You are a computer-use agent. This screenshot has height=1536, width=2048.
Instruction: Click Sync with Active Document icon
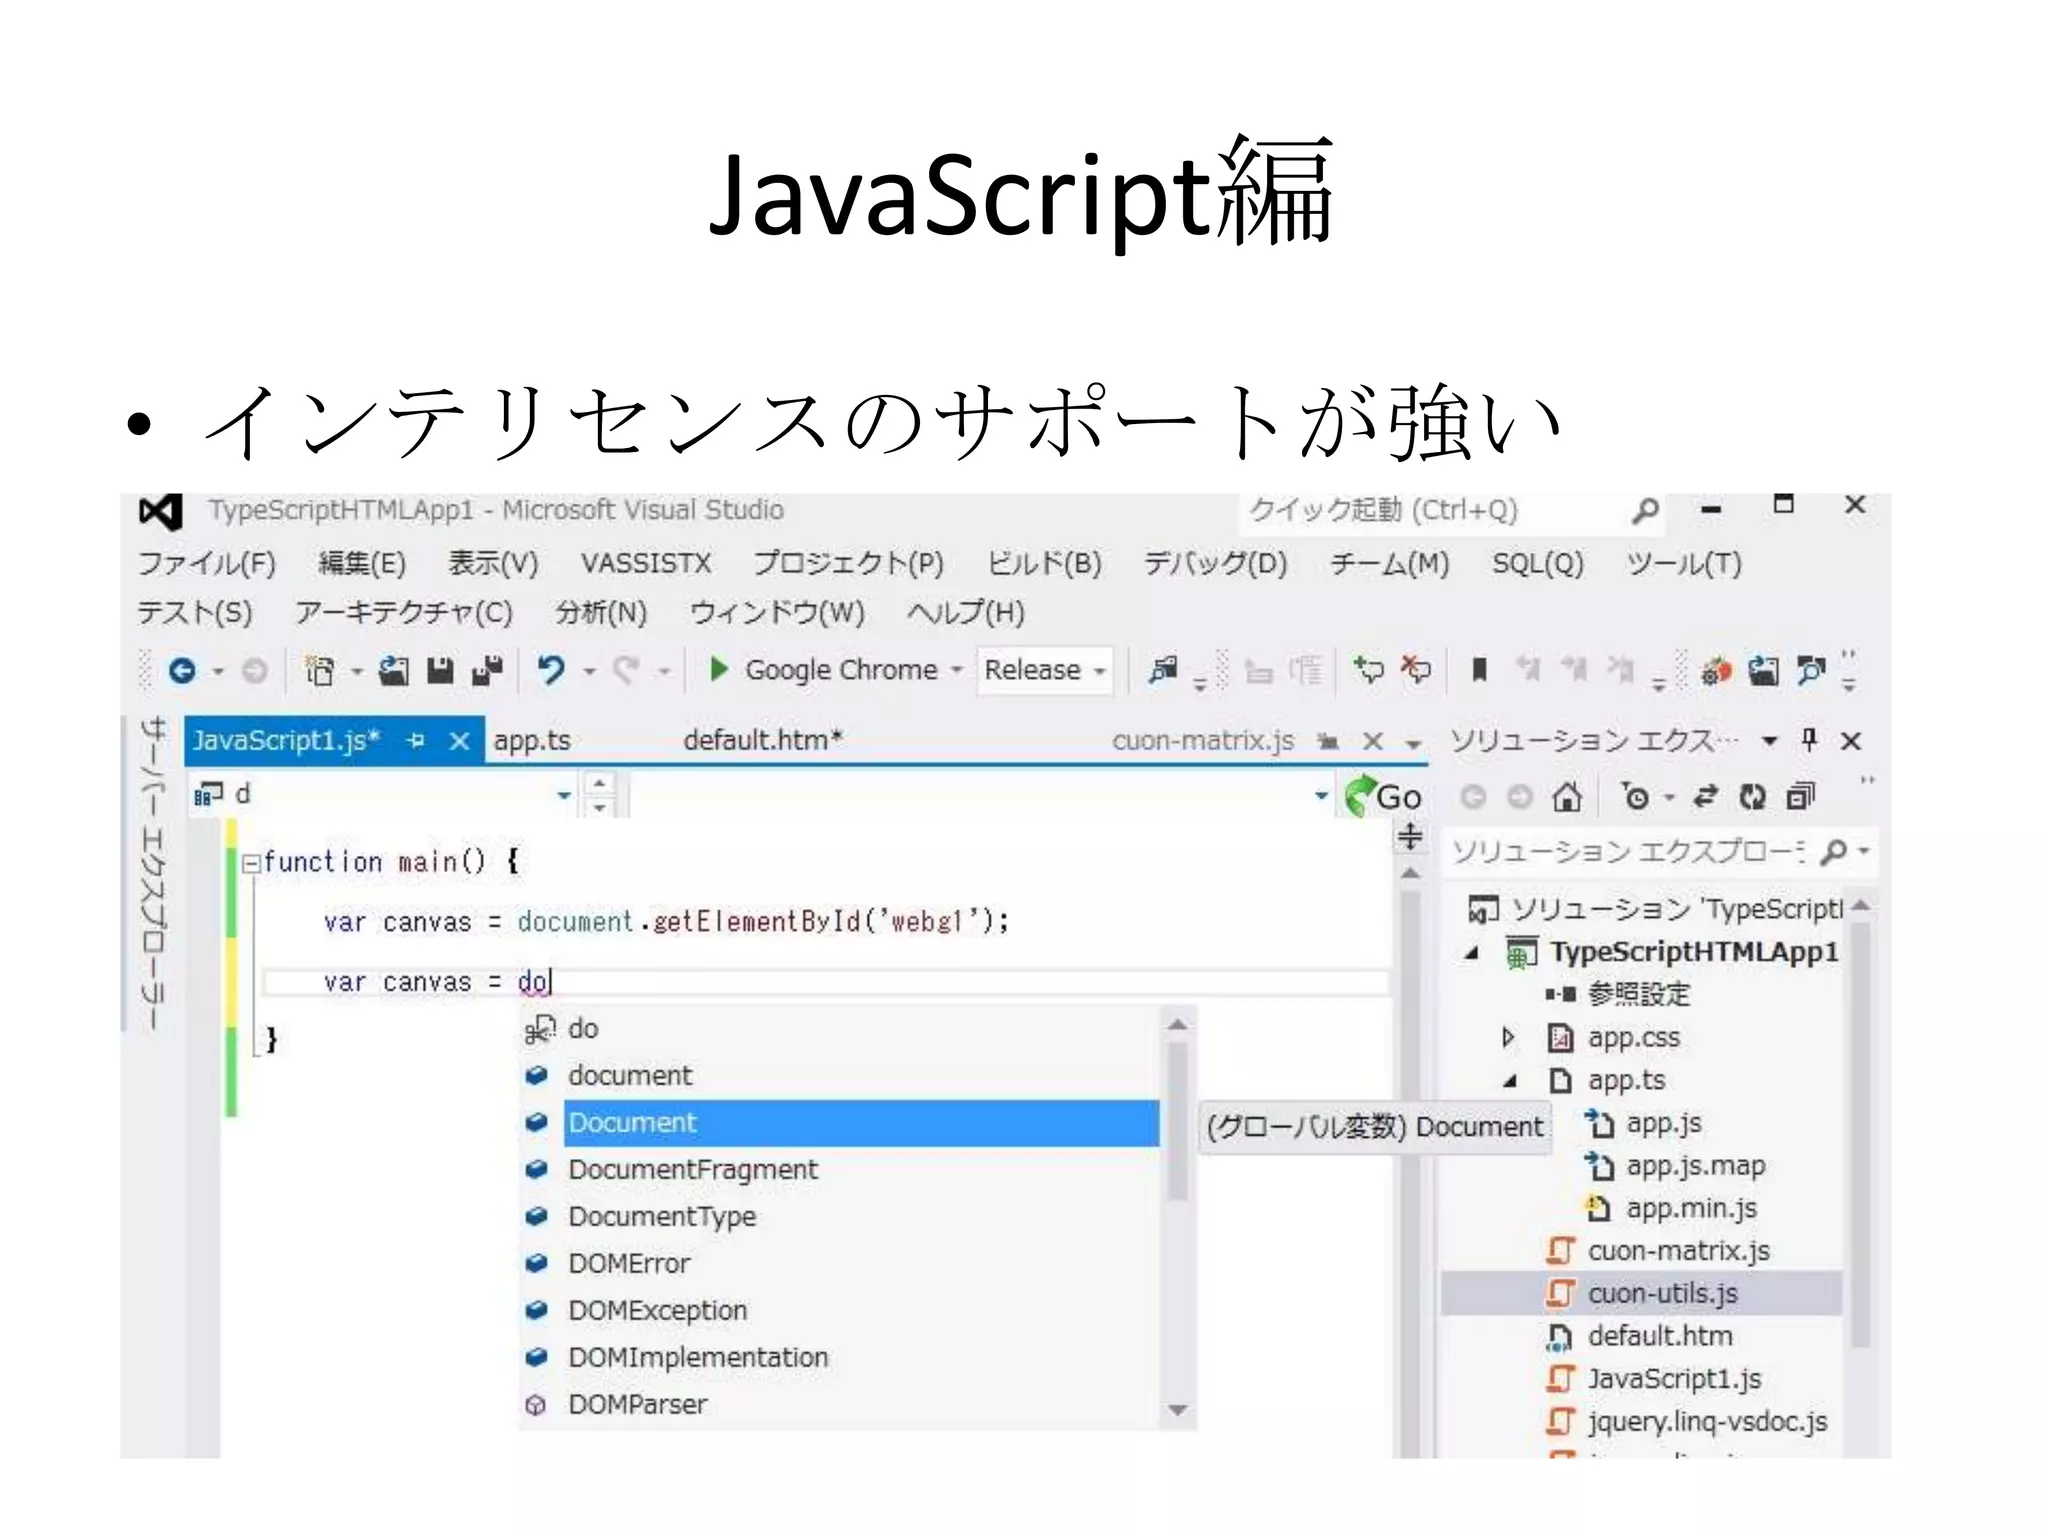tap(1705, 797)
